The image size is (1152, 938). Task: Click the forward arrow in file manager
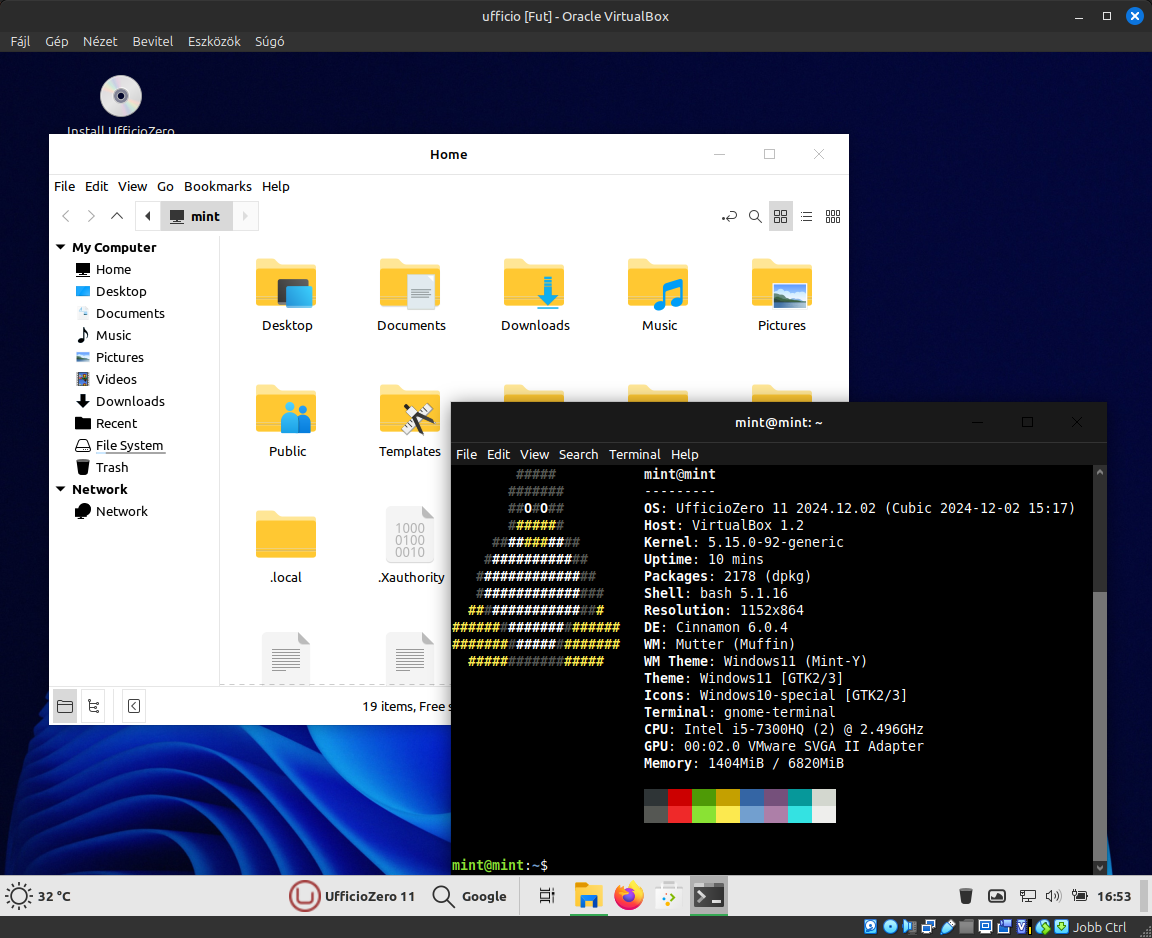click(x=91, y=216)
